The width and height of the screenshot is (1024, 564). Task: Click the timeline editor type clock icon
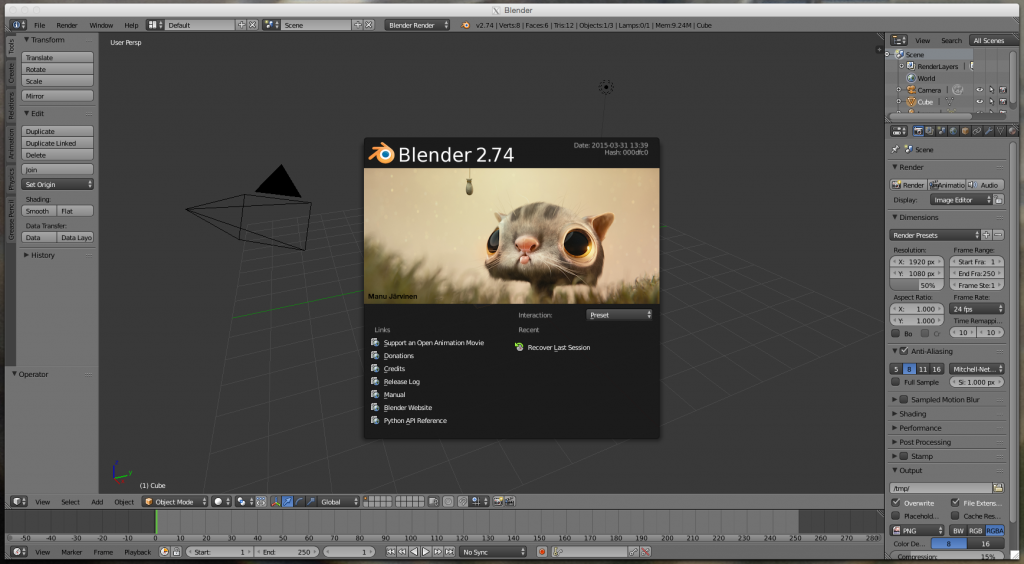(17, 552)
